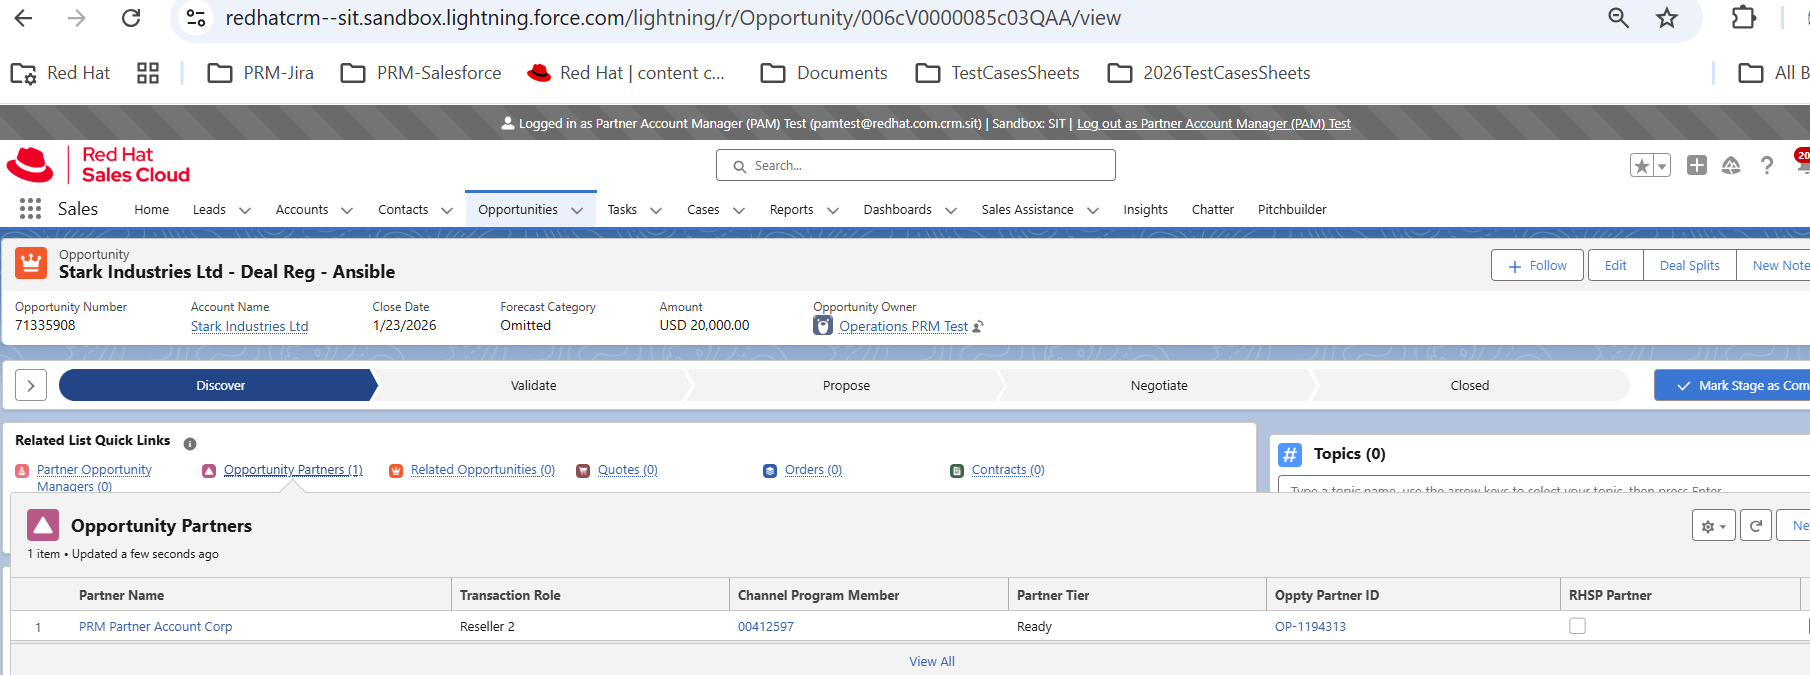Select the Propose stage
This screenshot has width=1810, height=675.
click(846, 385)
